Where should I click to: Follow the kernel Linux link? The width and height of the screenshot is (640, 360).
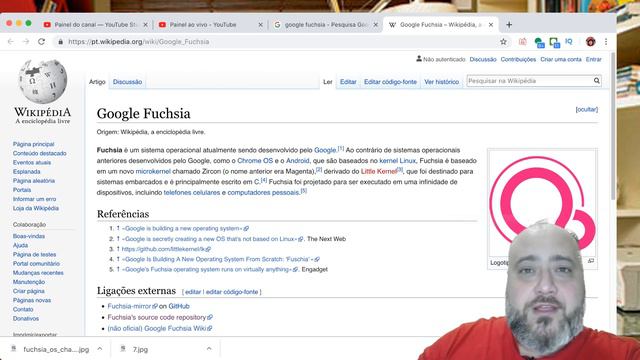[x=398, y=161]
